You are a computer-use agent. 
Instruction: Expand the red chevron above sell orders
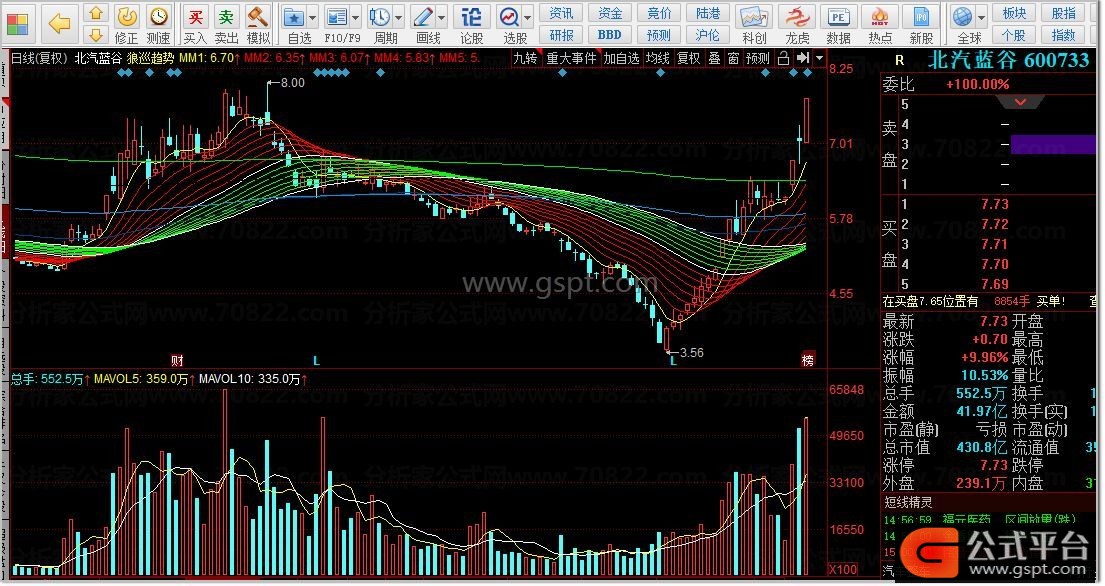pyautogui.click(x=1020, y=102)
